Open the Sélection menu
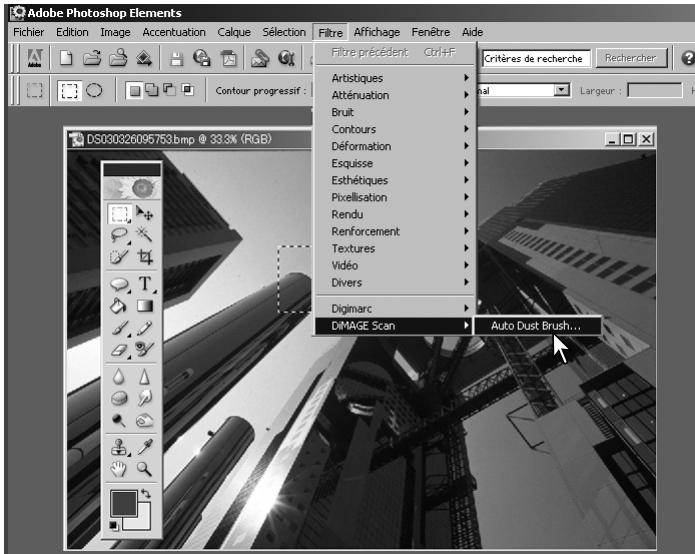The image size is (695, 554). click(284, 32)
